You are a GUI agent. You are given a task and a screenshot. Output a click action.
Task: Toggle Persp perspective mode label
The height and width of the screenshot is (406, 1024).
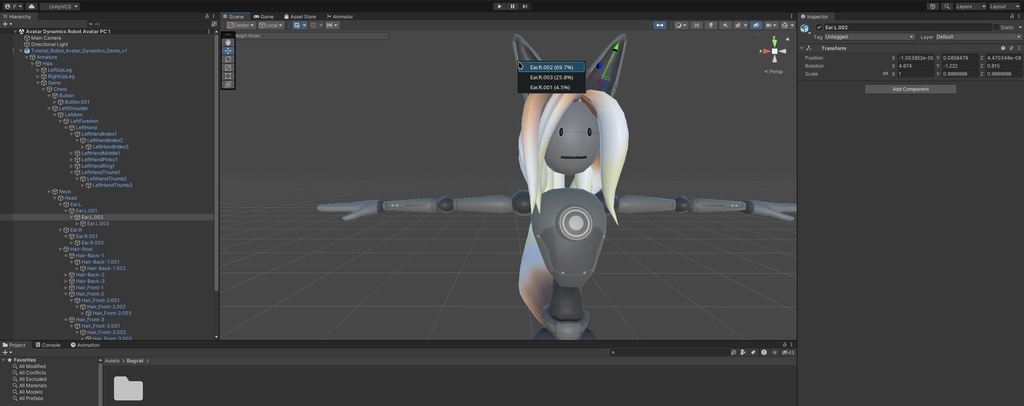coord(773,71)
